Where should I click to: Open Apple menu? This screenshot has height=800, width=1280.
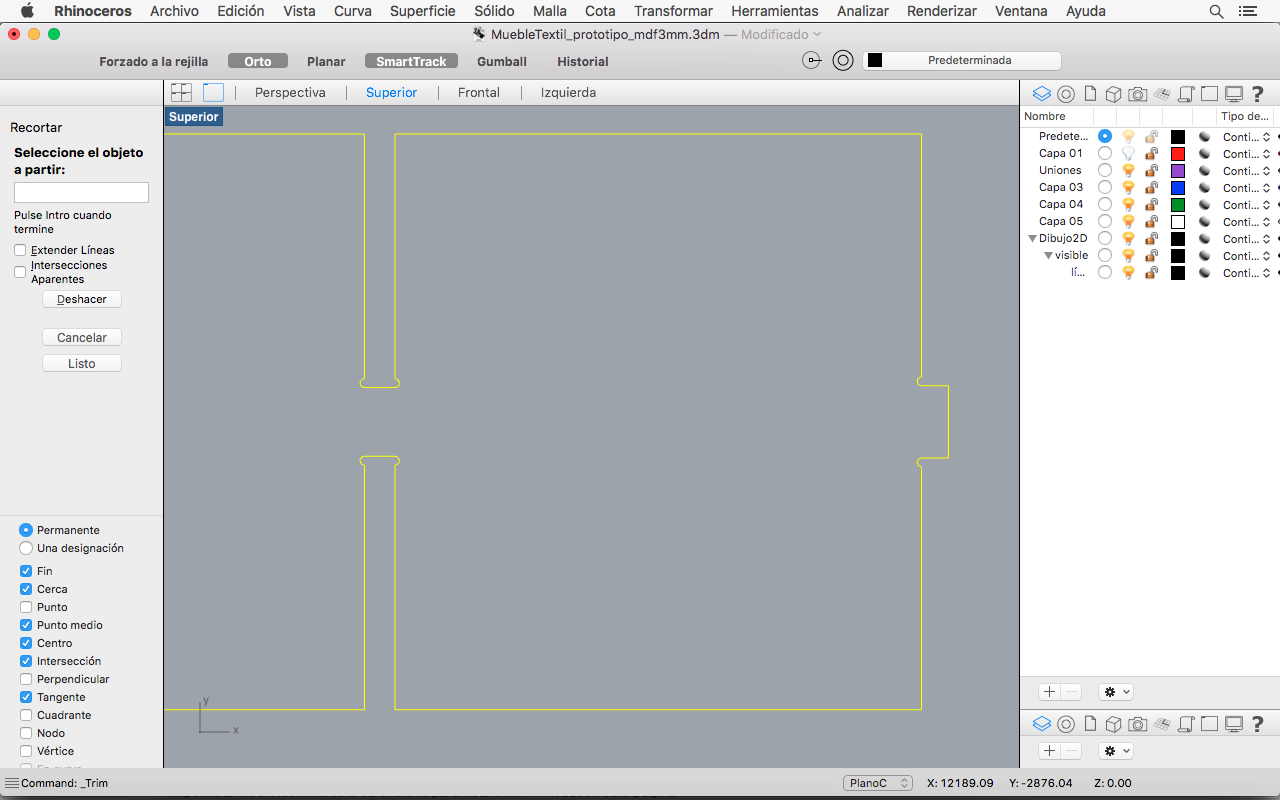click(27, 11)
